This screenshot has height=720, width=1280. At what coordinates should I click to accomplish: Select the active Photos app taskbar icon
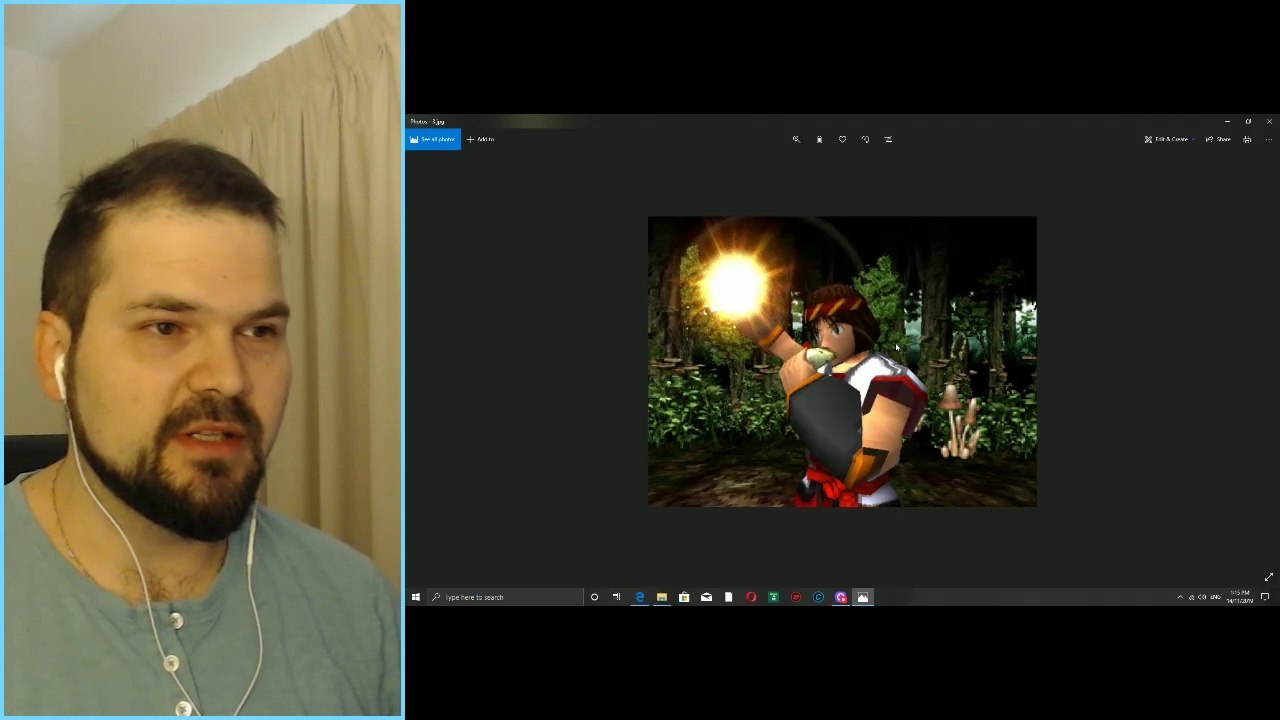[863, 597]
